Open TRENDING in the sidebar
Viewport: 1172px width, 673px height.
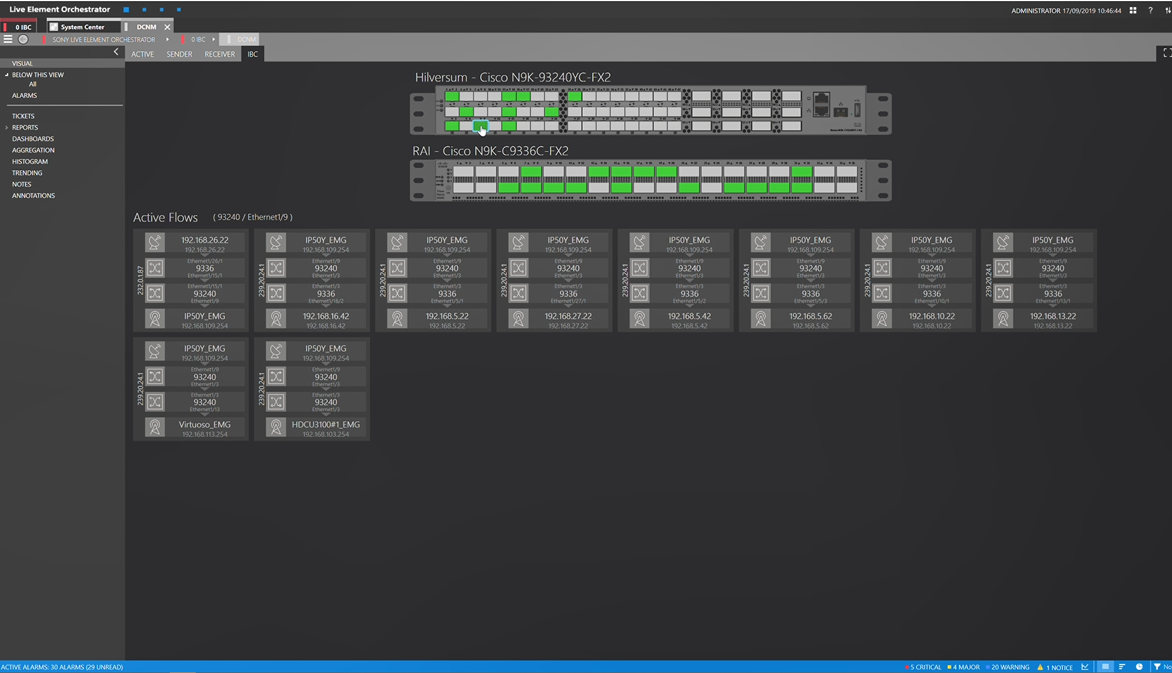(x=27, y=173)
